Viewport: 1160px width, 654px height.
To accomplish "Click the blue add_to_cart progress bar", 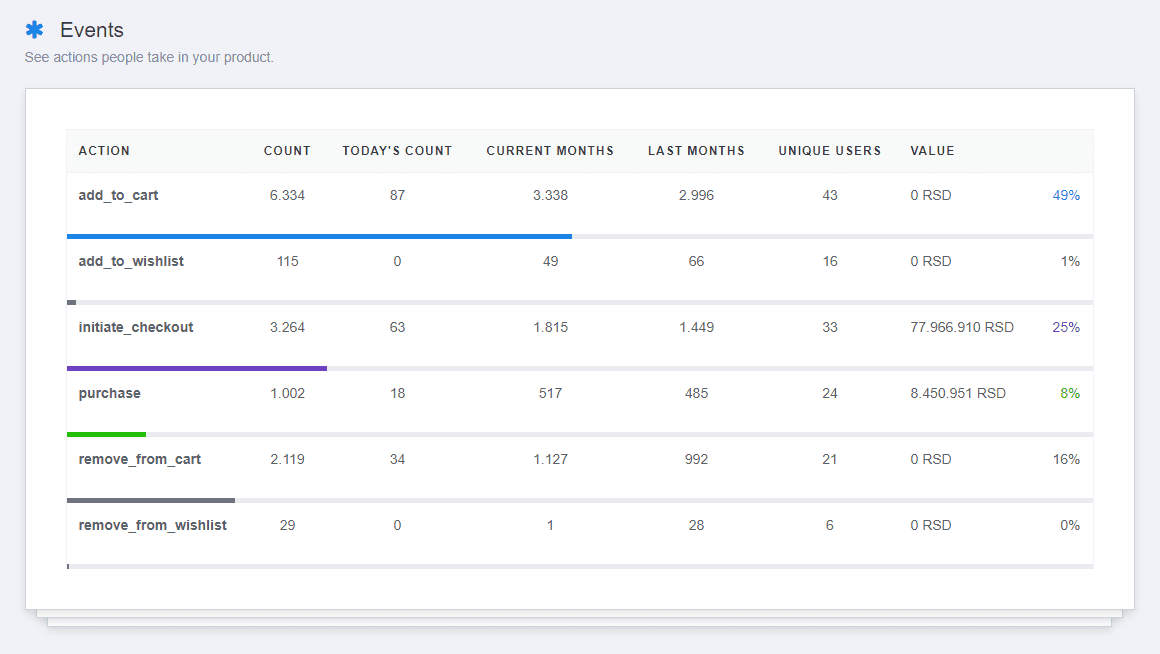I will click(319, 237).
